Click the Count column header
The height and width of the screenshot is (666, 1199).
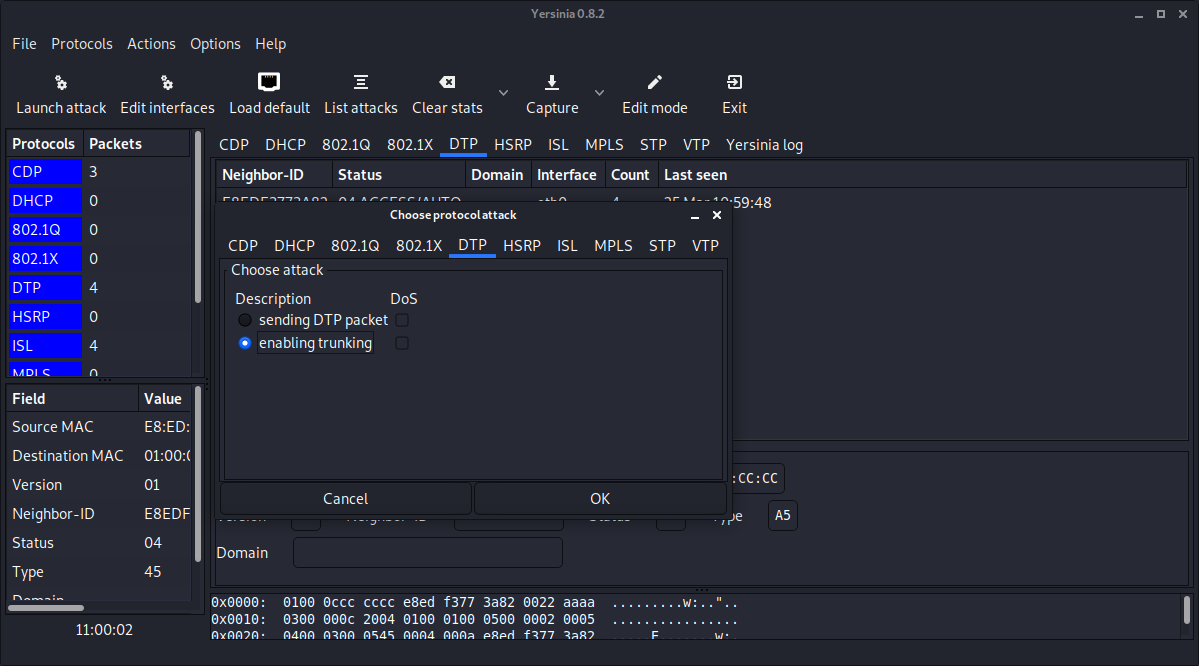tap(631, 175)
